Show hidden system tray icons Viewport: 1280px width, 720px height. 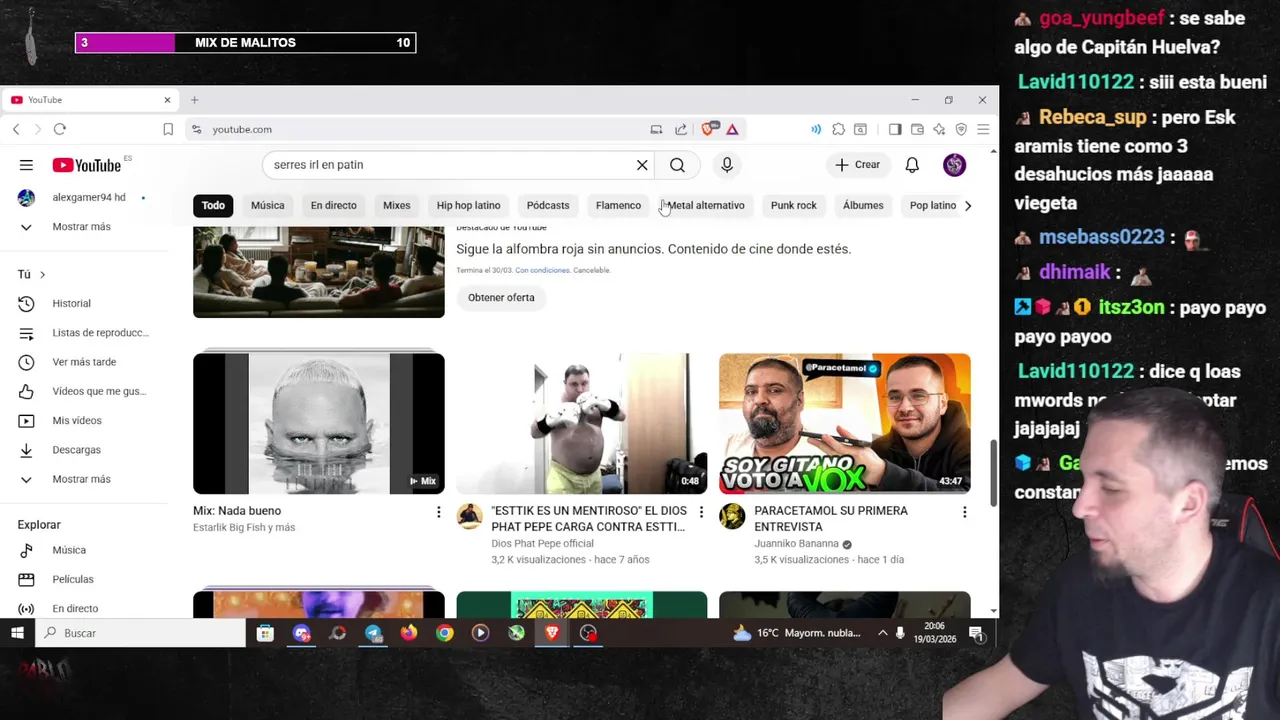click(882, 633)
